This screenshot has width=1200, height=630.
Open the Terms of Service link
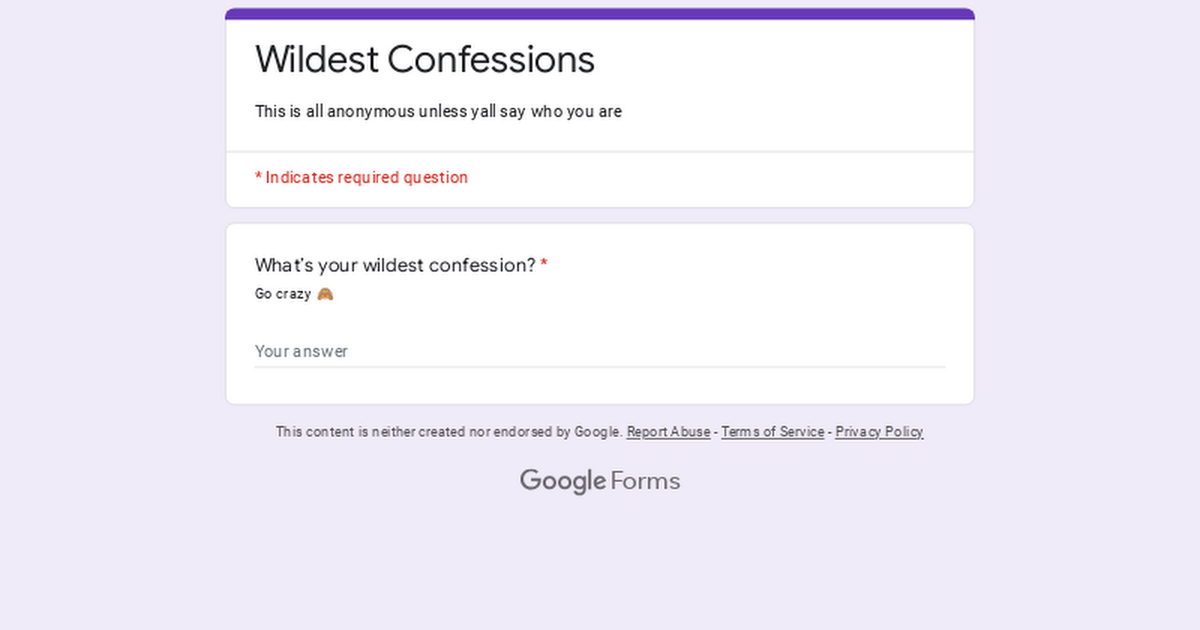[772, 432]
